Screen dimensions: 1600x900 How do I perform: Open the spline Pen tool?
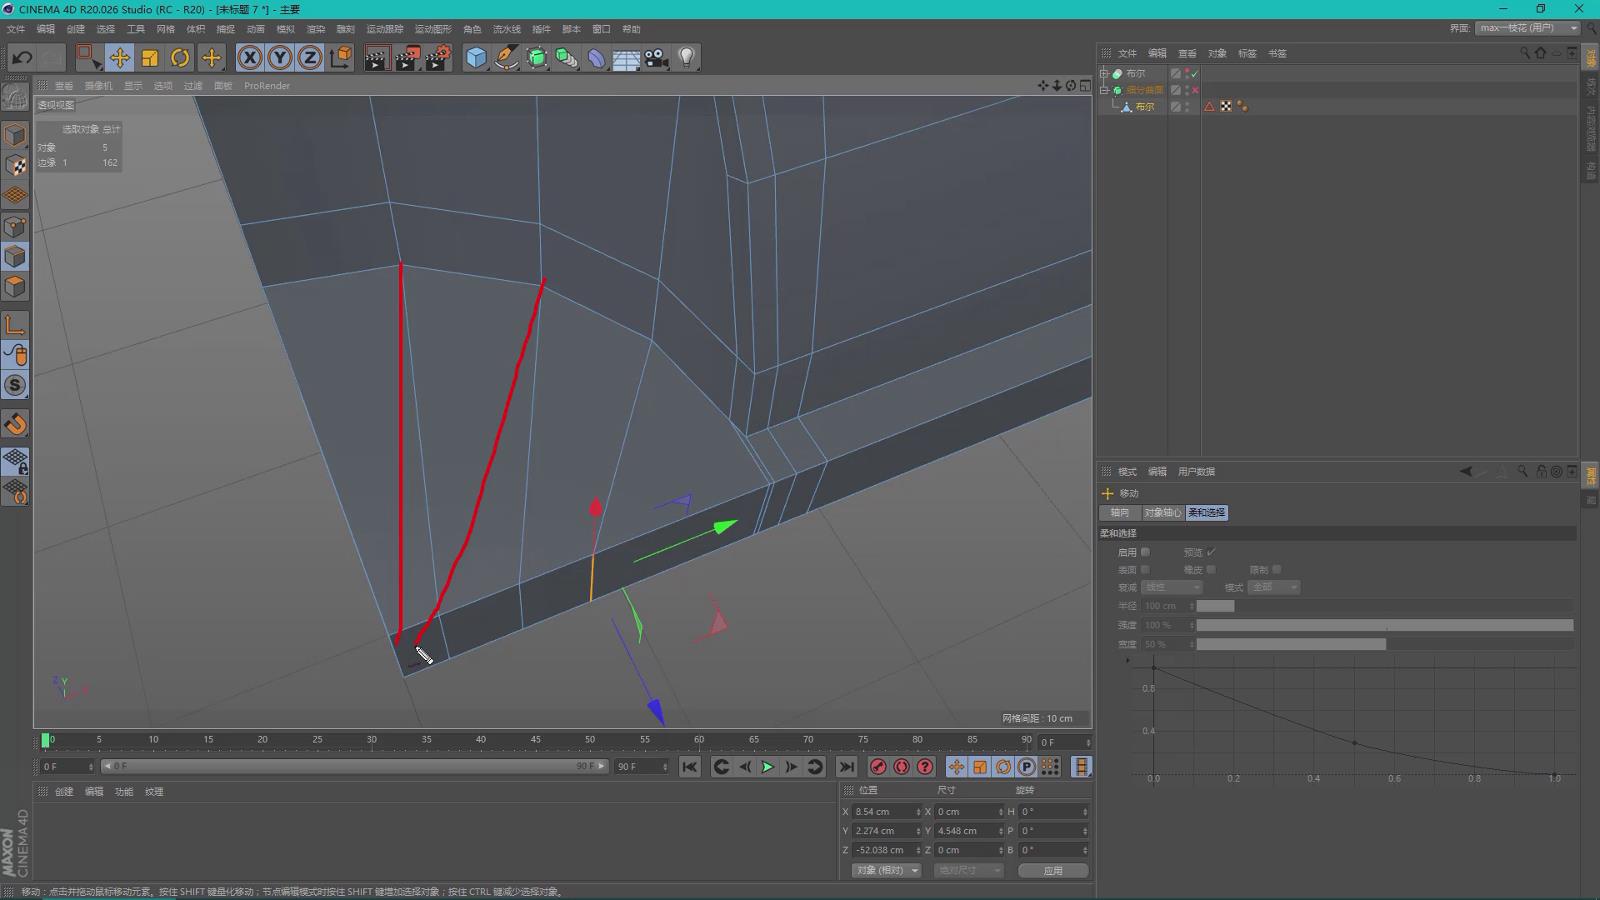pos(506,58)
